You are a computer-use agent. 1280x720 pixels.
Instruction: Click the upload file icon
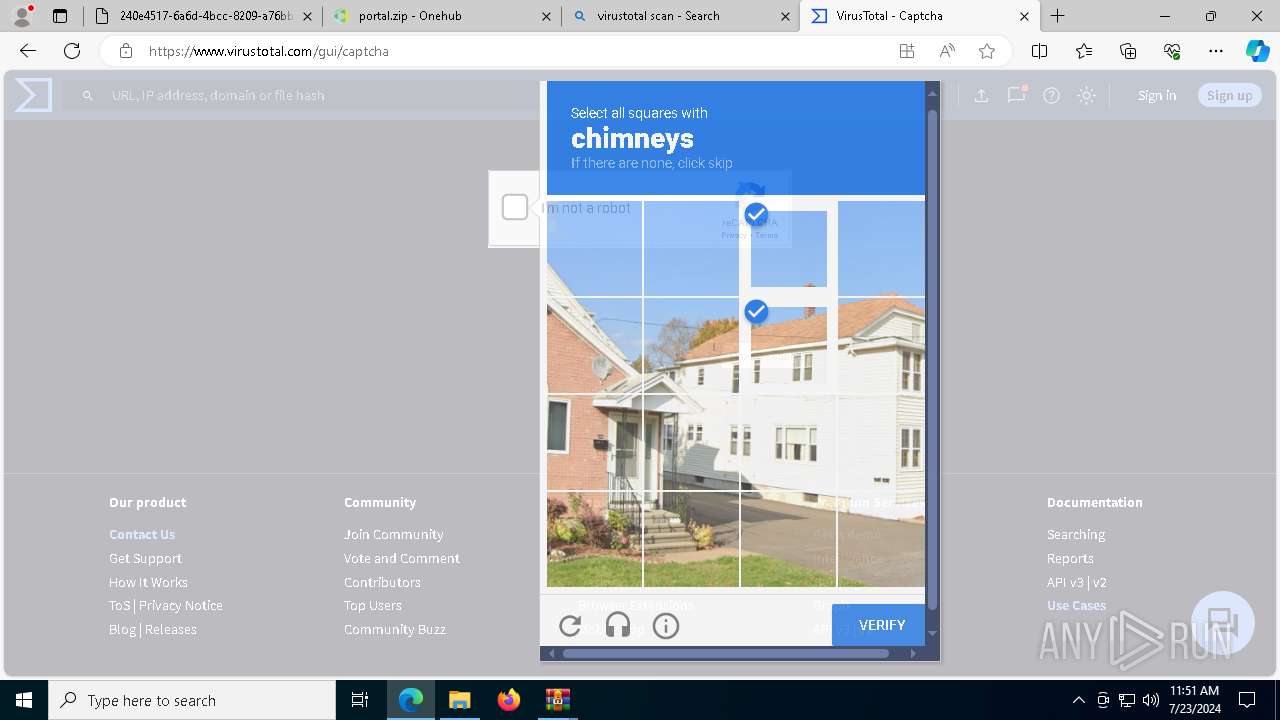pyautogui.click(x=981, y=95)
